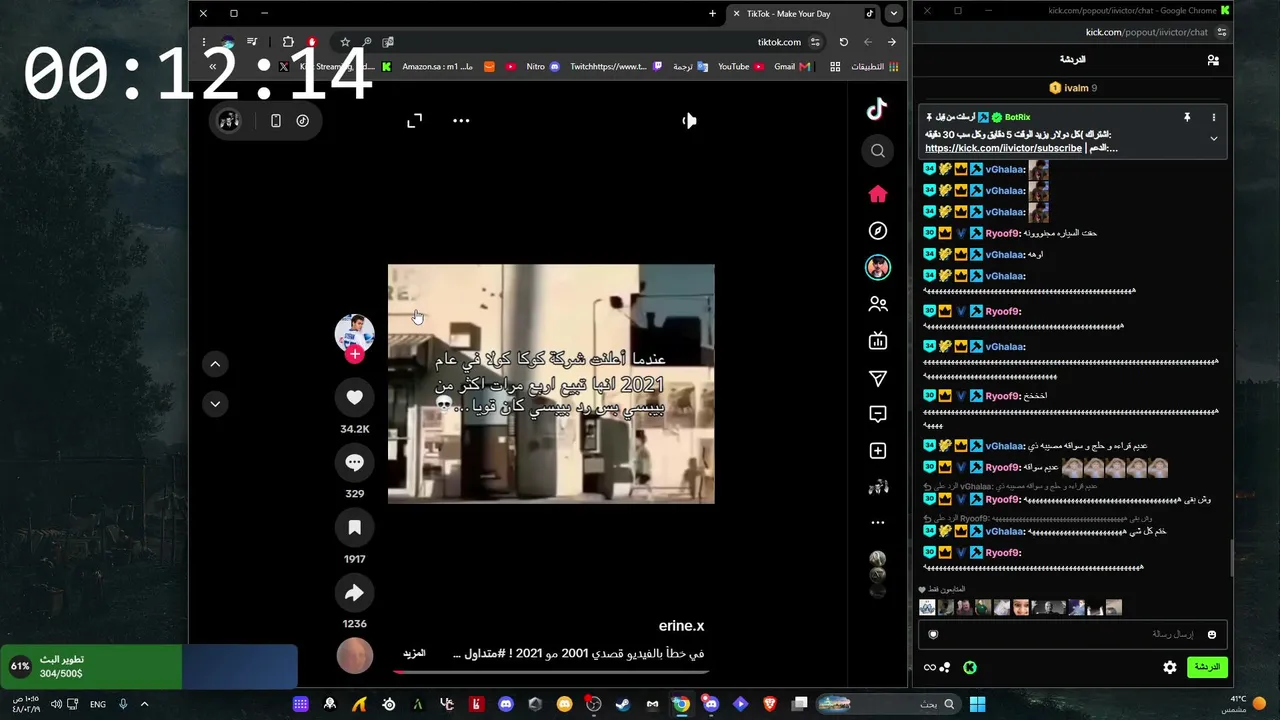Switch the ENG keyboard language in the system tray
This screenshot has width=1280, height=720.
(x=98, y=704)
